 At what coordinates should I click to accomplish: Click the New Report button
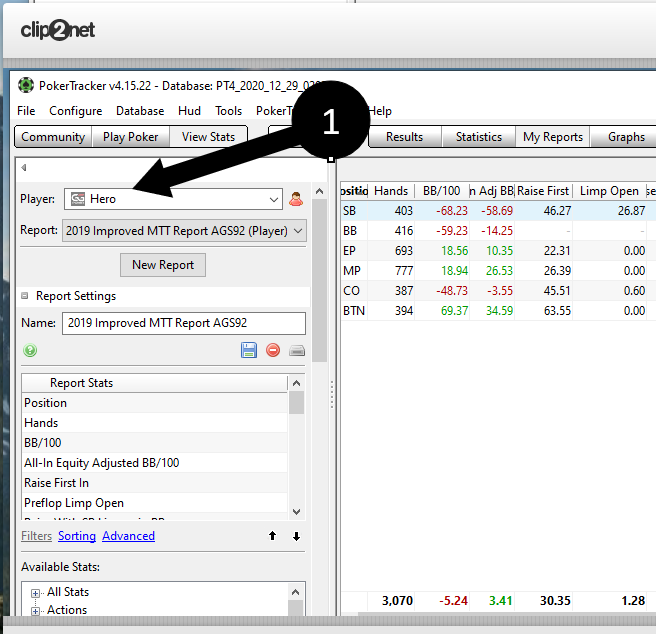point(163,265)
